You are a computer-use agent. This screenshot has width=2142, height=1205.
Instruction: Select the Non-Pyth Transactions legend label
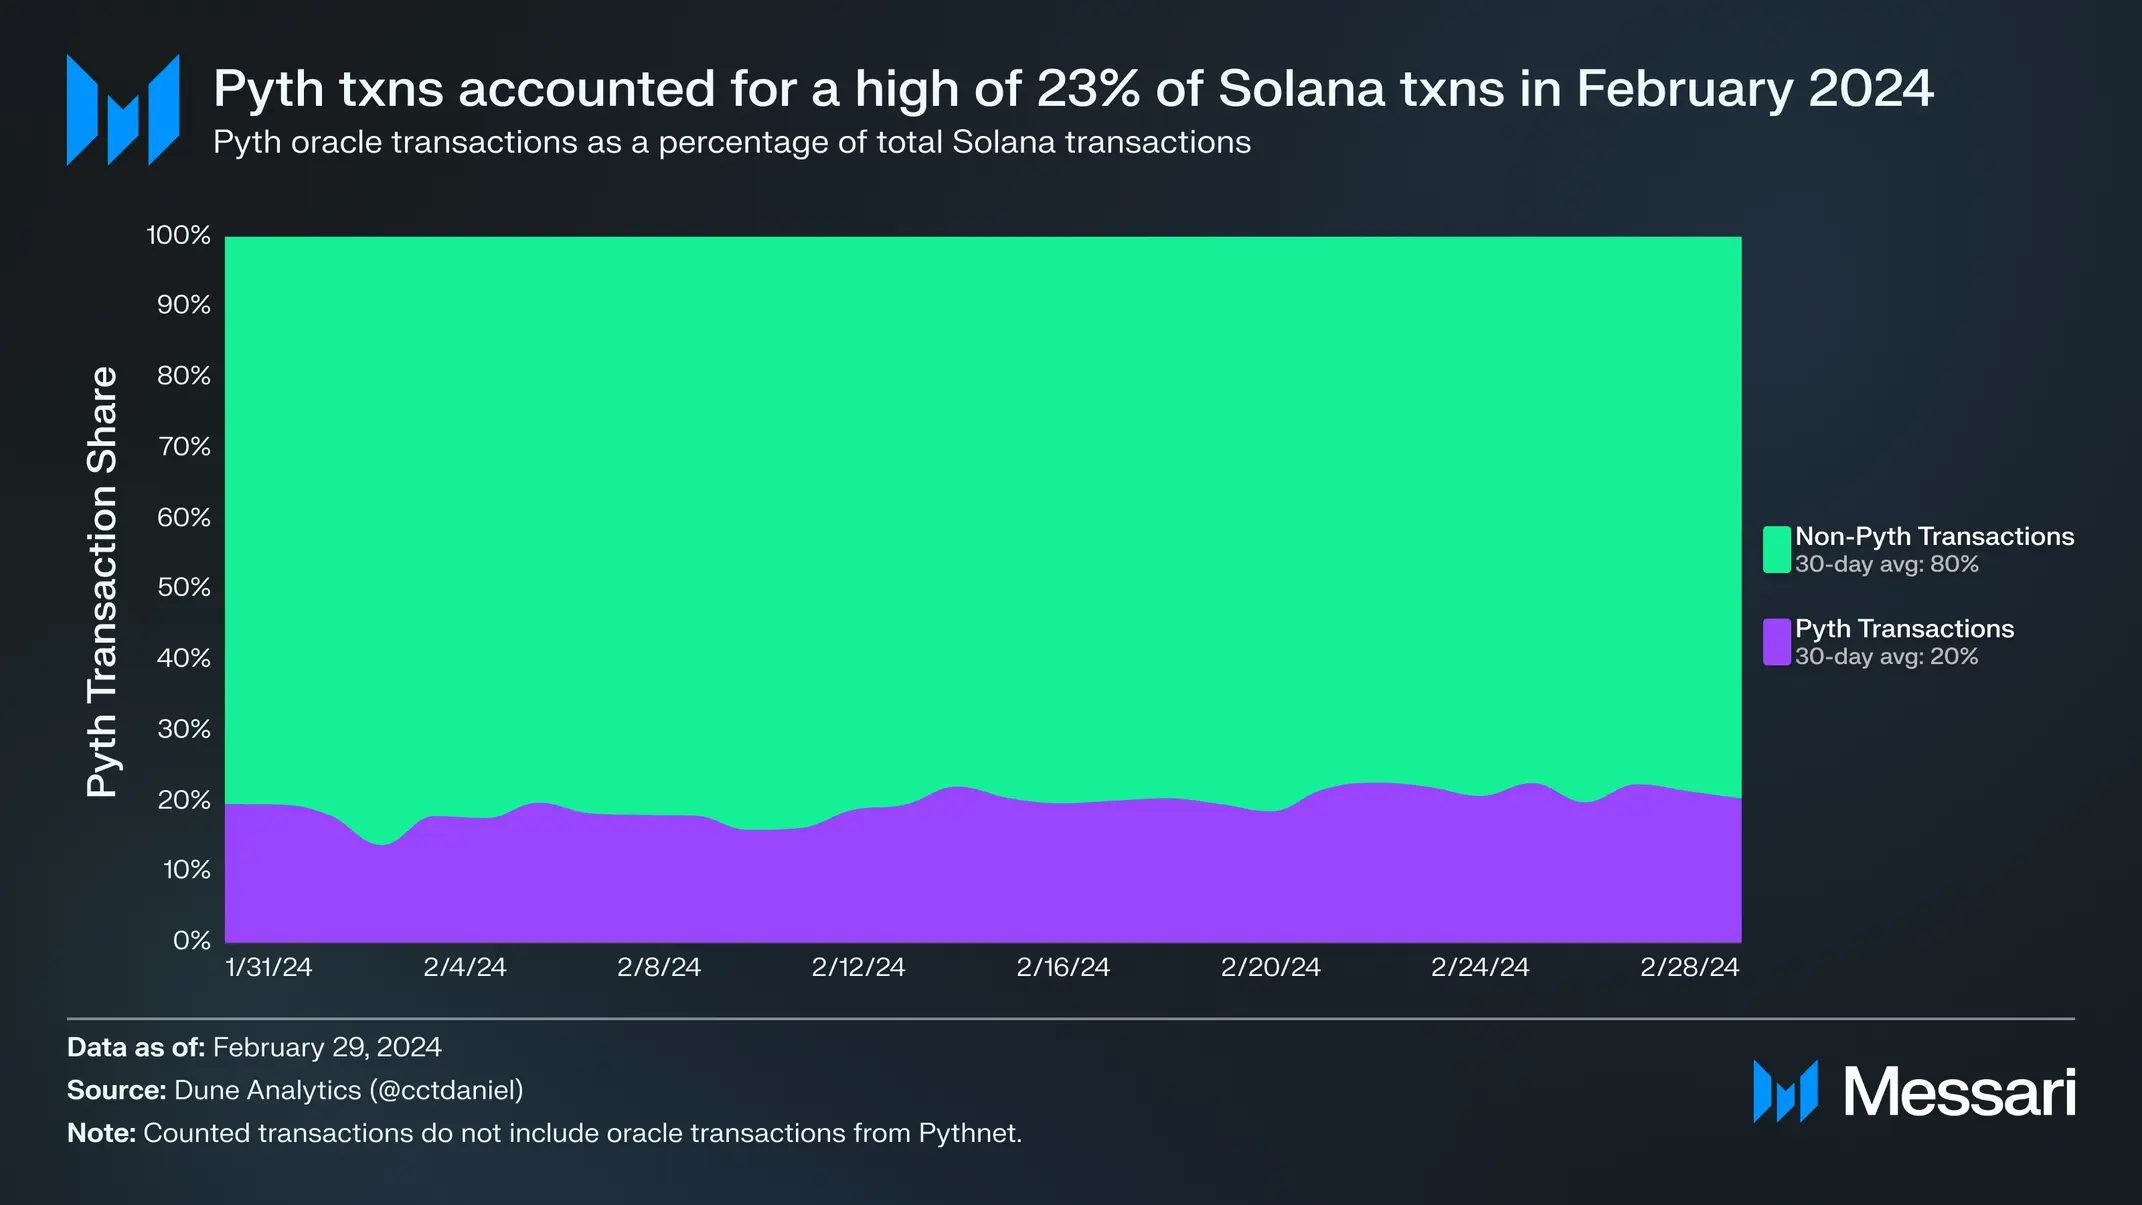click(1934, 537)
